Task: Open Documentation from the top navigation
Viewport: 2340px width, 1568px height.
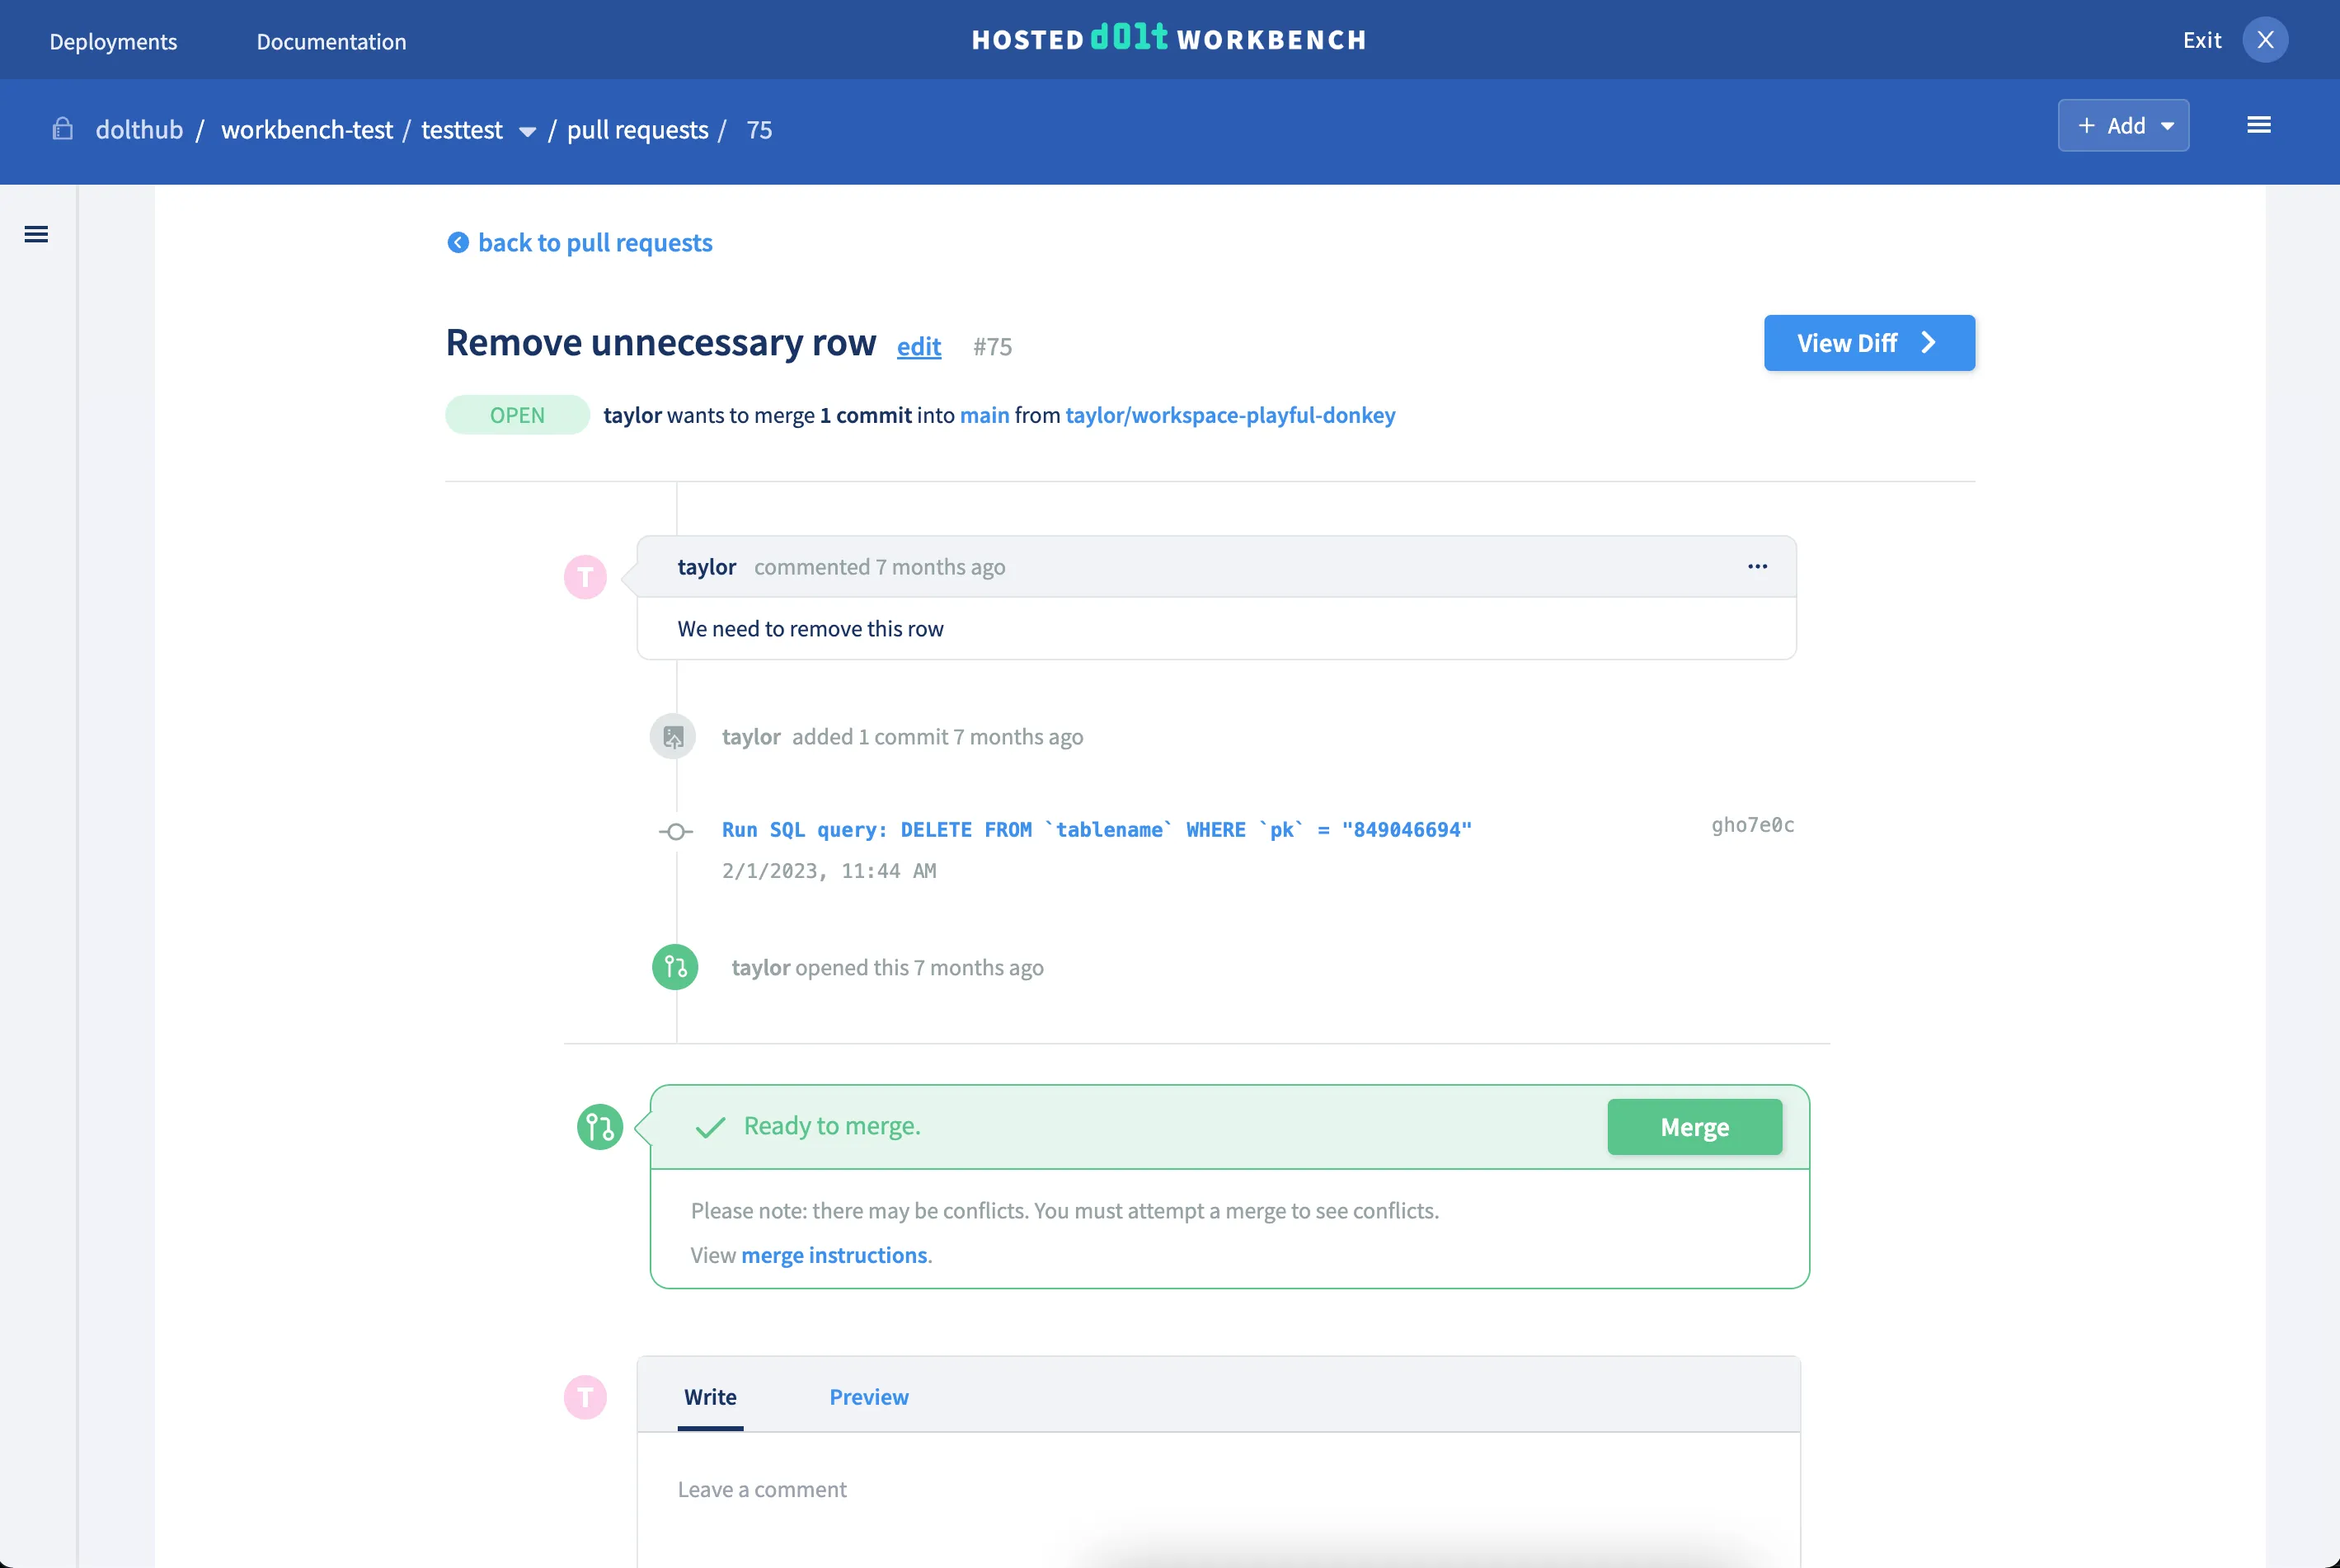Action: 331,41
